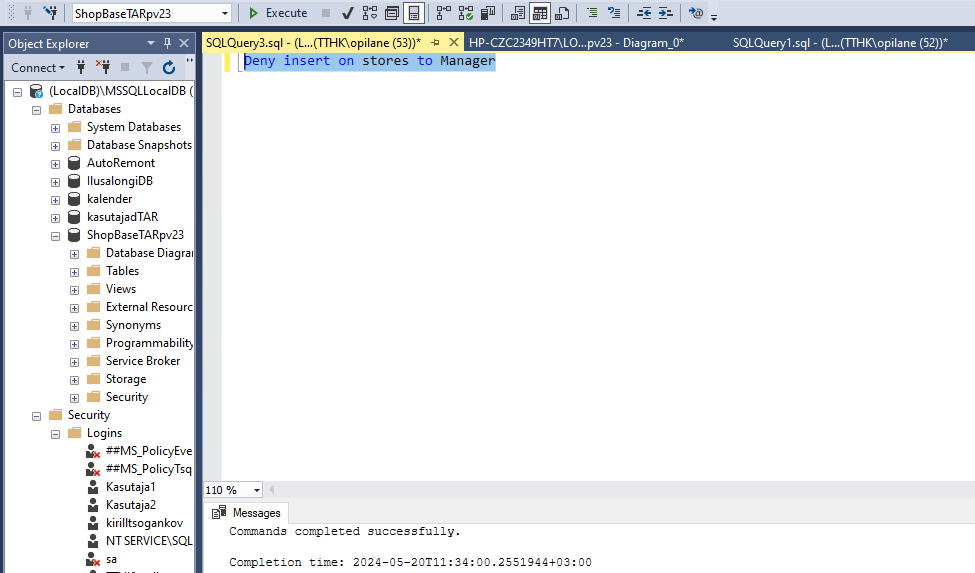Image resolution: width=975 pixels, height=573 pixels.
Task: Open the Connect menu in Object Explorer
Action: tap(37, 68)
